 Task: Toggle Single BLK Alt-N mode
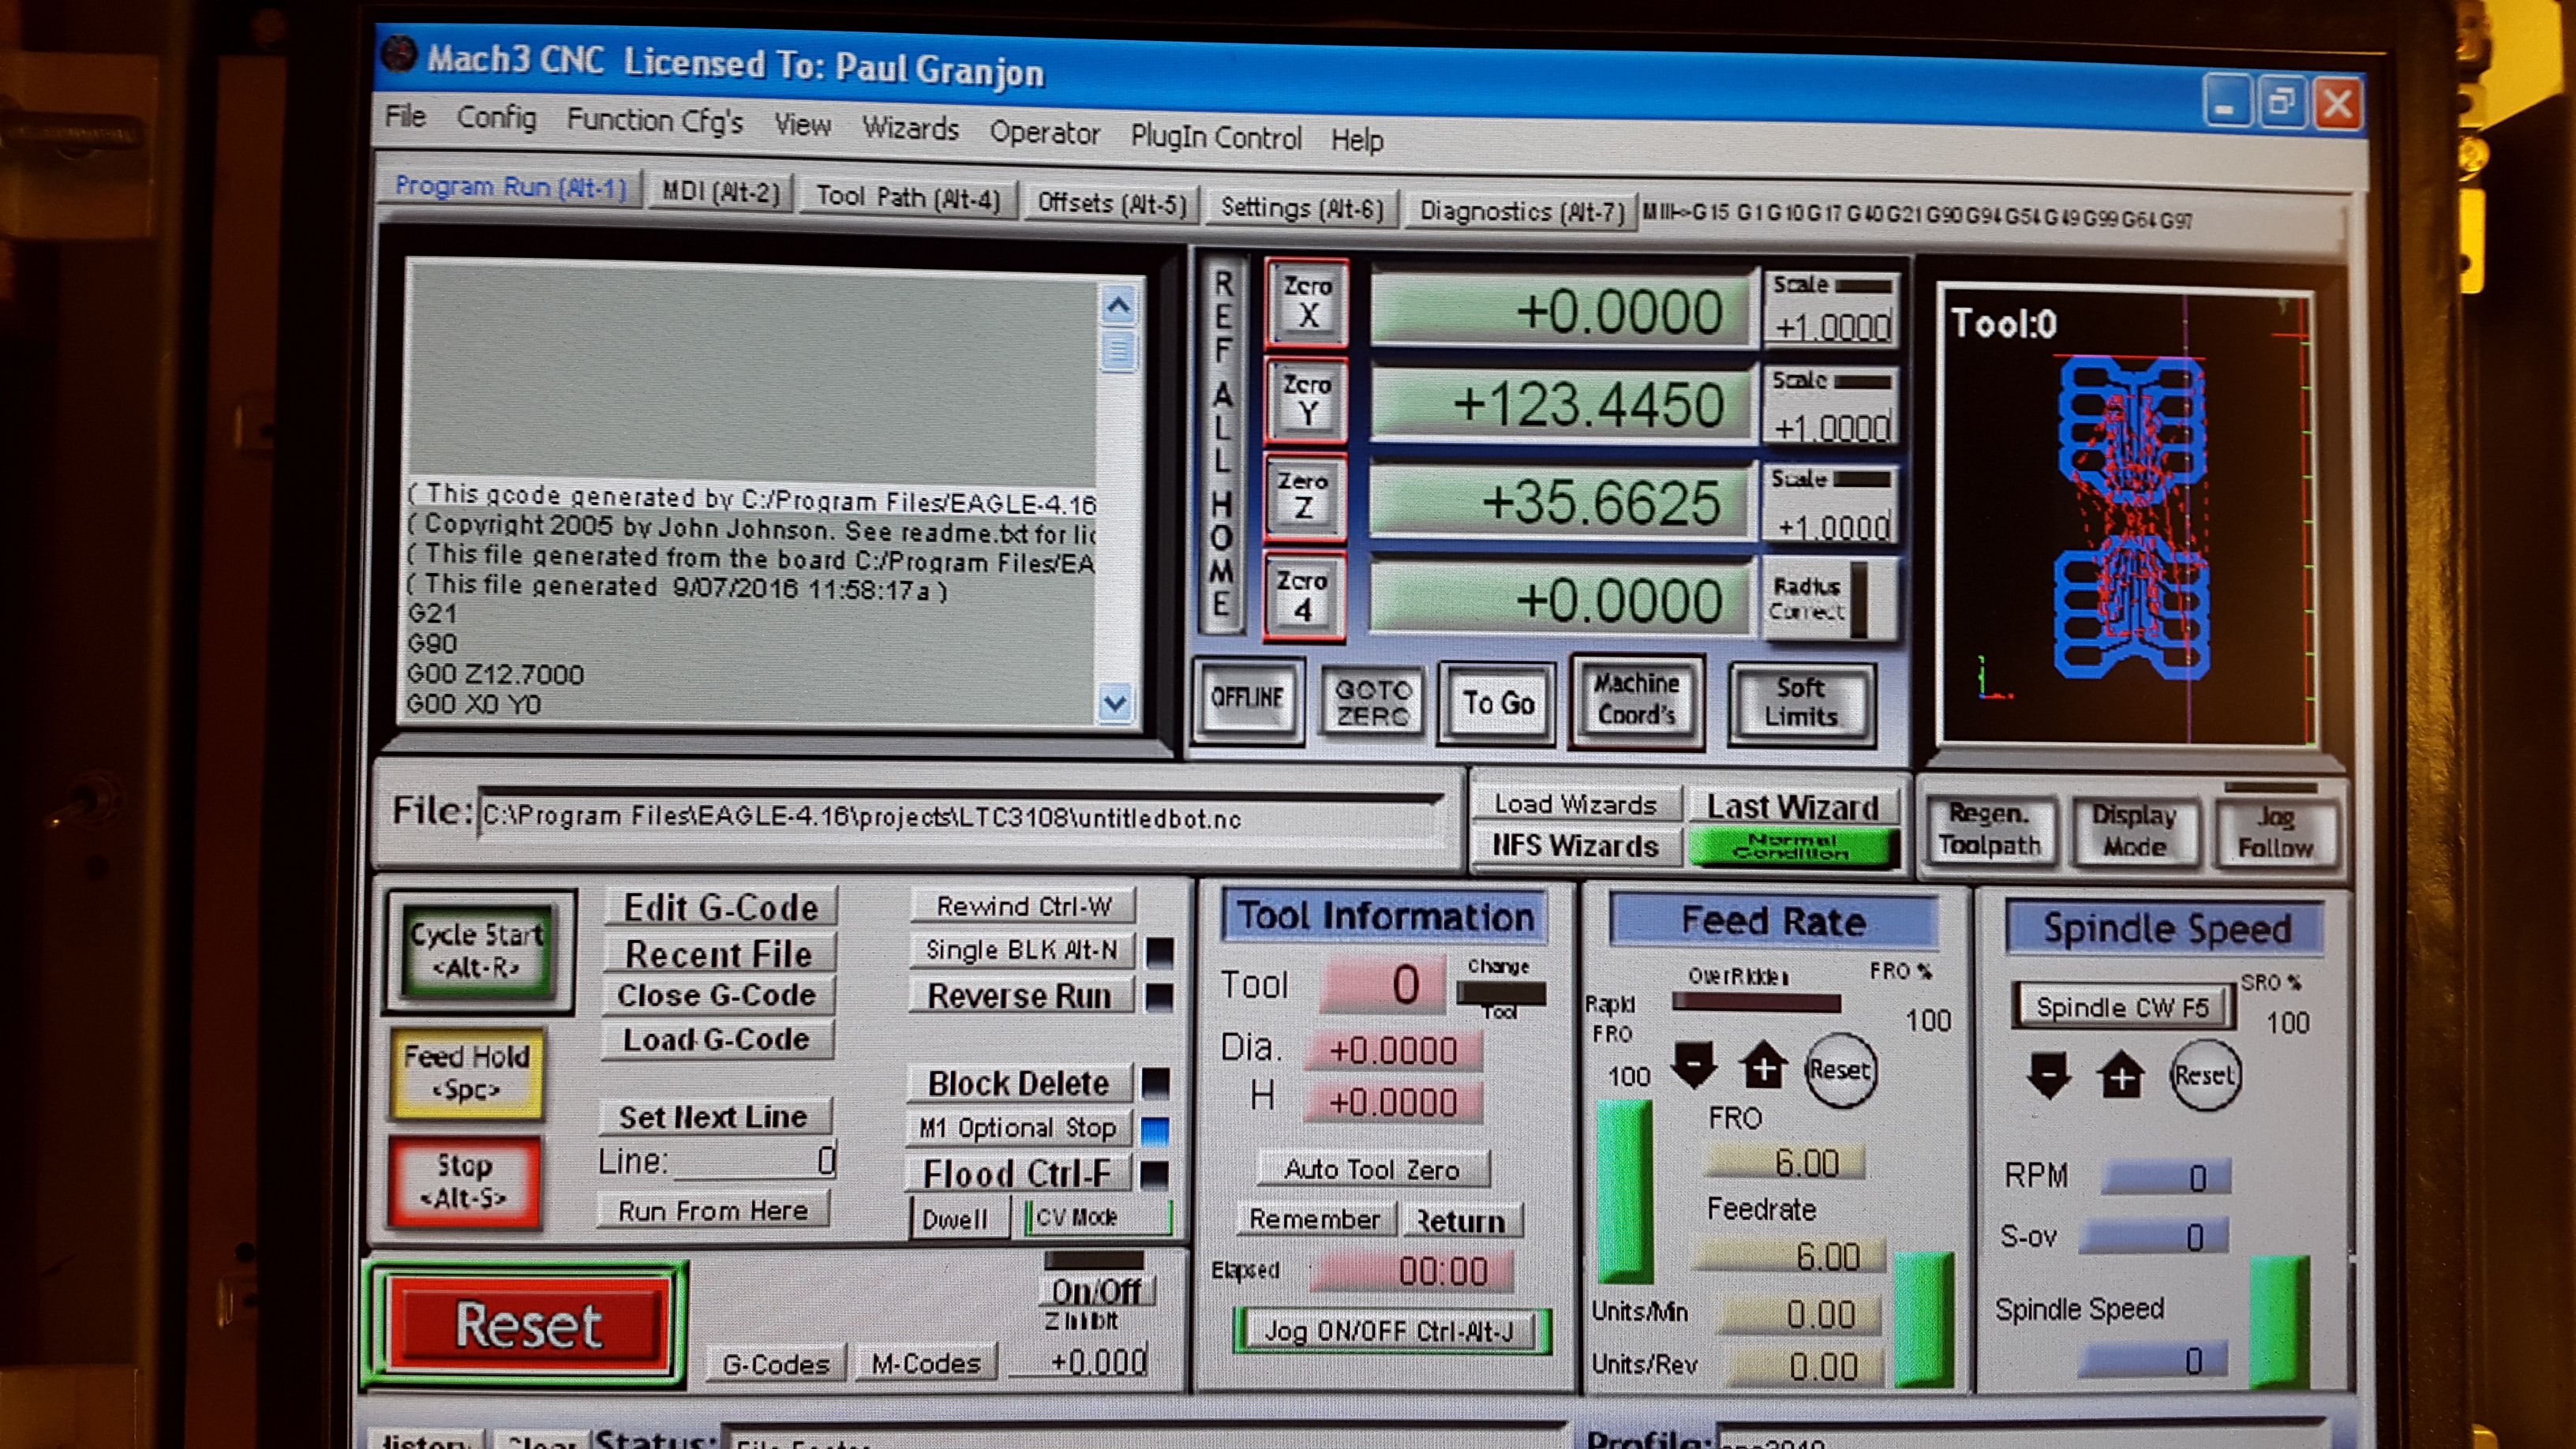[1021, 950]
